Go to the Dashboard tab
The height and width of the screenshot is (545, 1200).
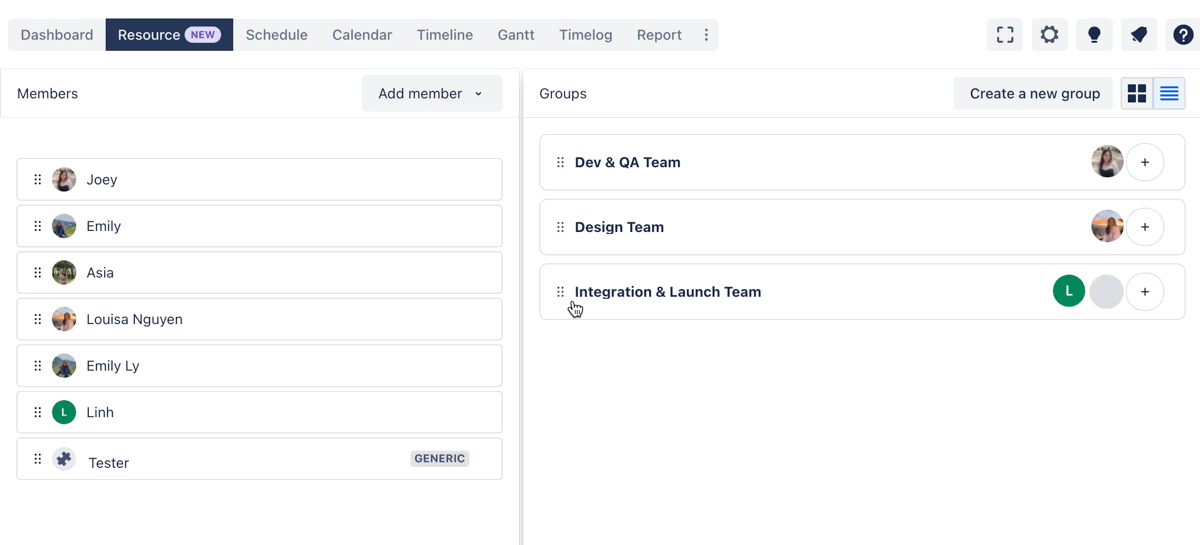click(57, 35)
